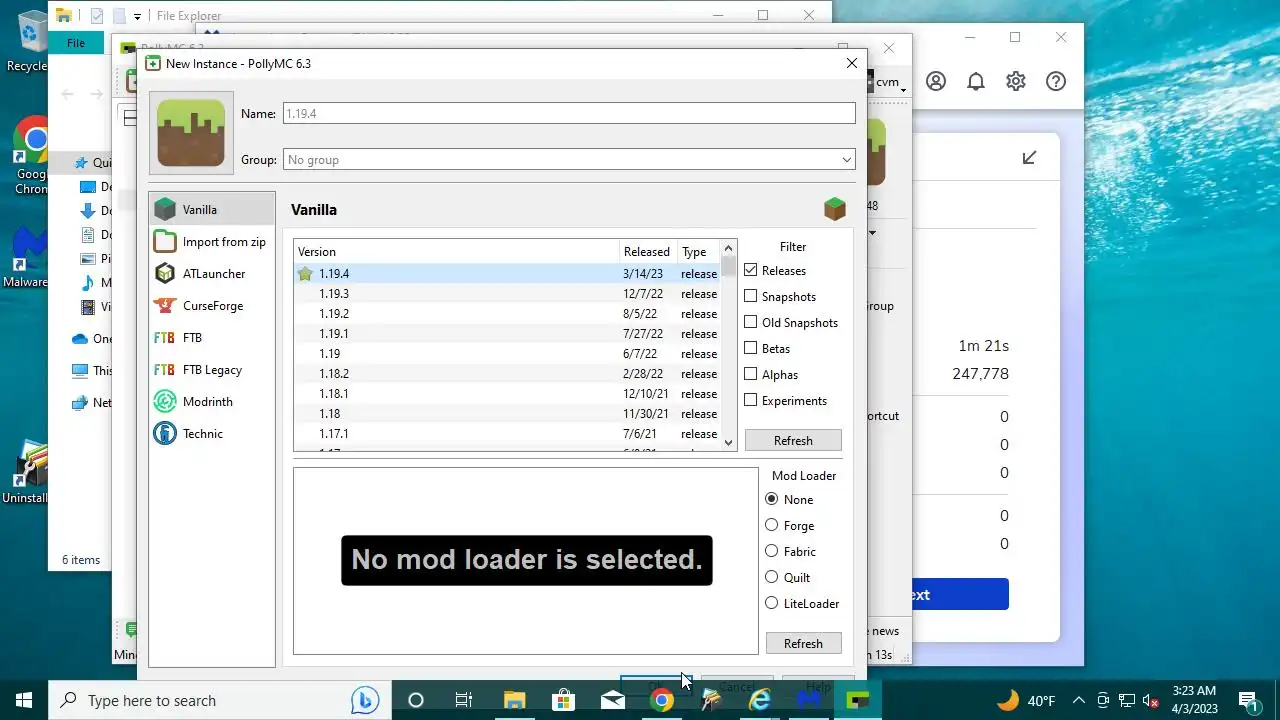Open the ATLauncher modpack source
The image size is (1280, 720).
click(212, 273)
